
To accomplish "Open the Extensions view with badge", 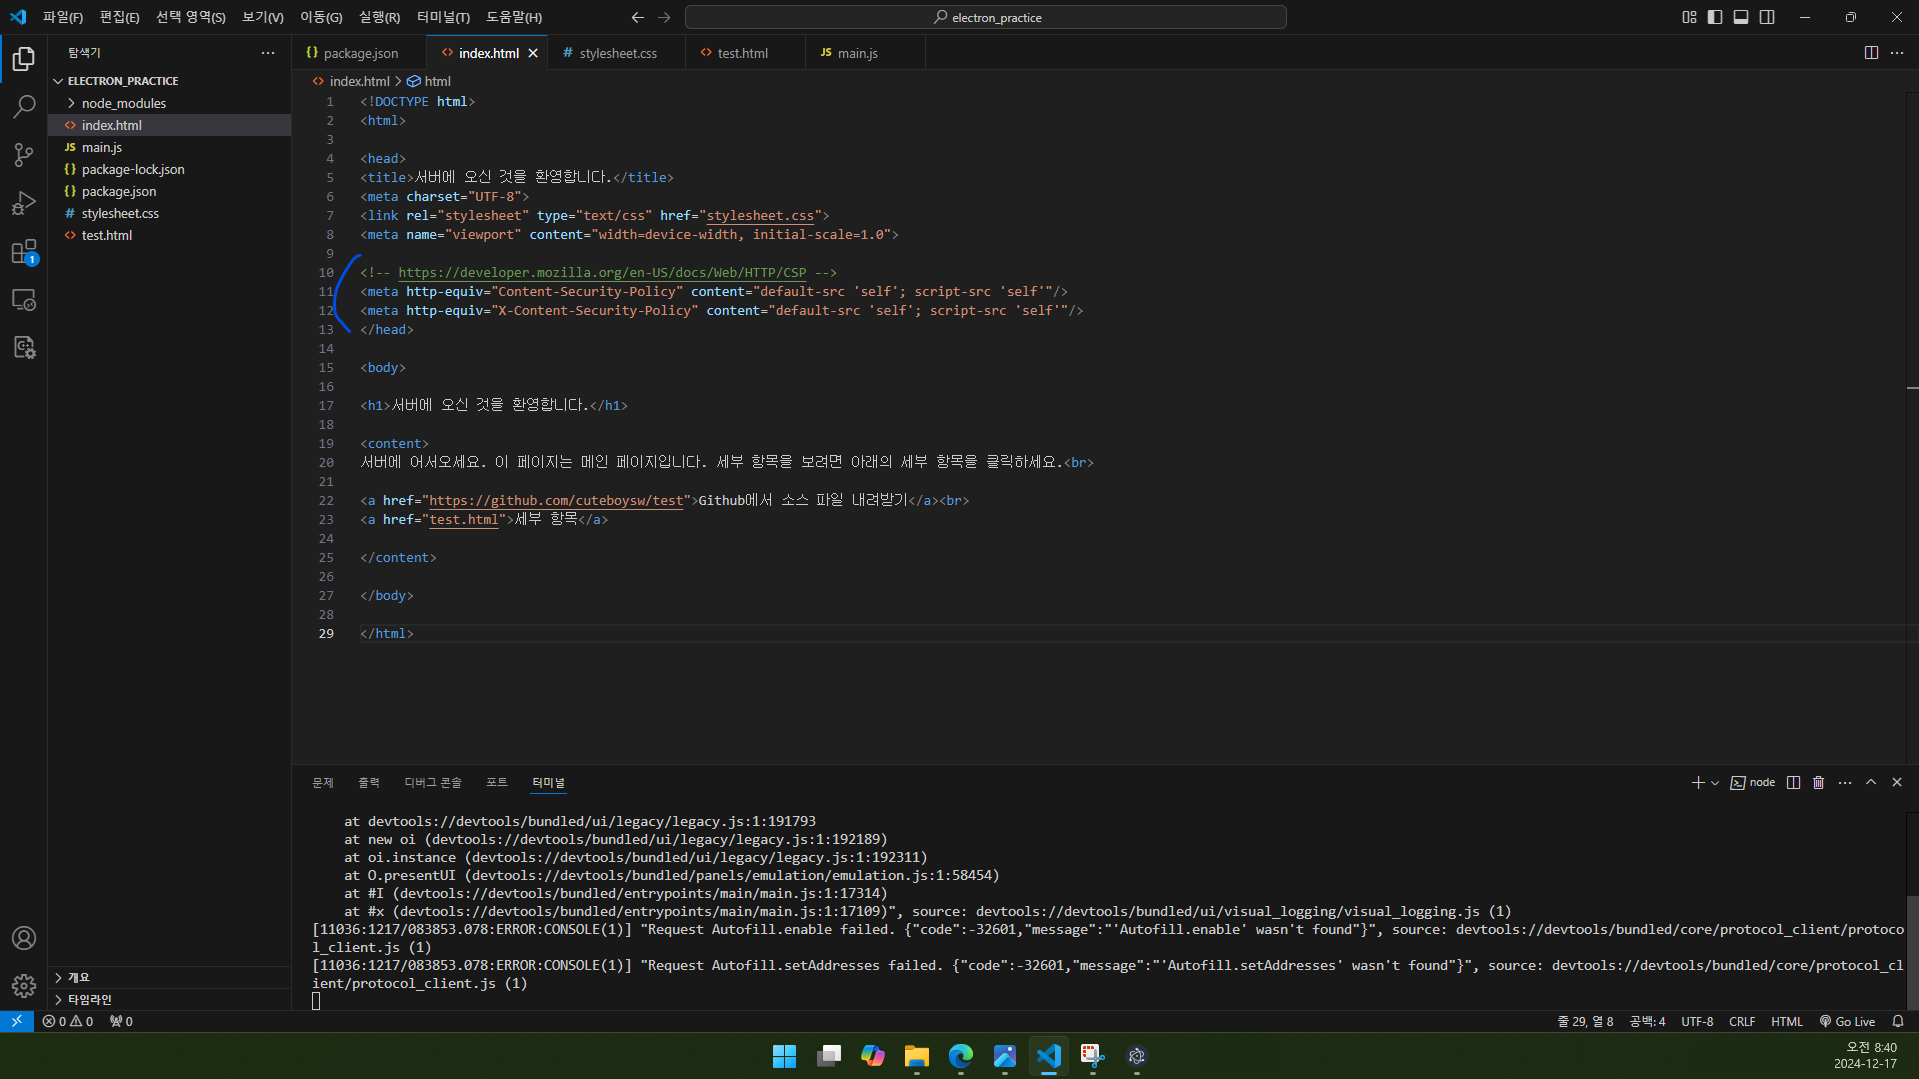I will (24, 251).
